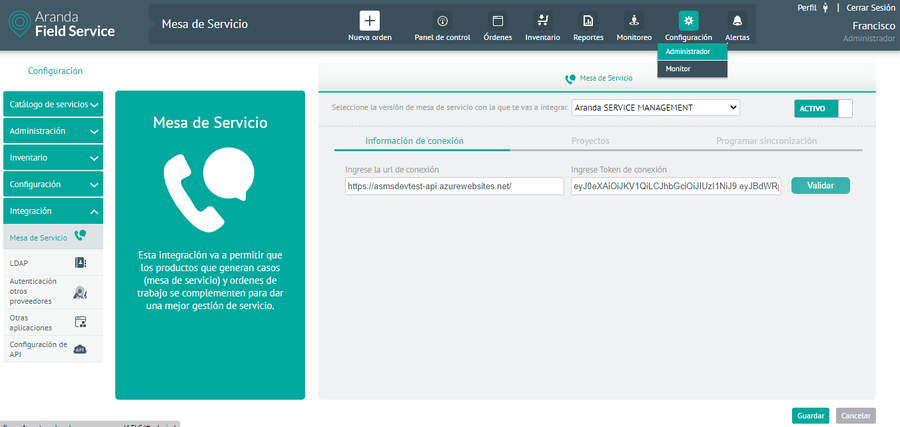The image size is (900, 427).
Task: Click the Cerrar Sesión link
Action: [871, 8]
